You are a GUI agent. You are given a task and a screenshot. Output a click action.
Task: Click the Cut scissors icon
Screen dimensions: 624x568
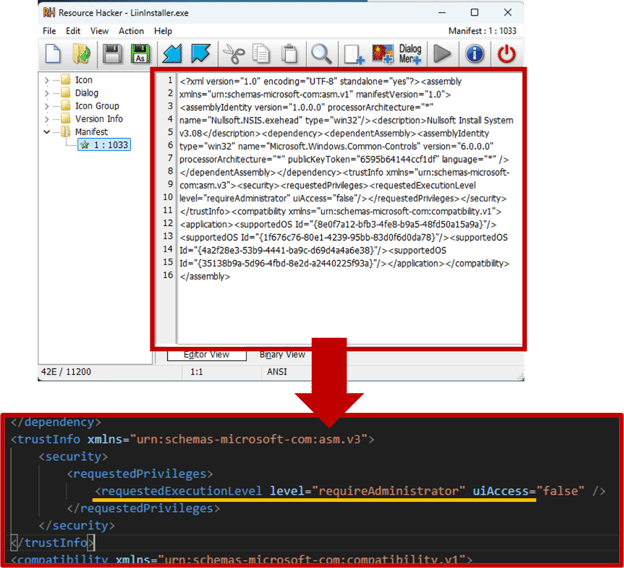[x=234, y=54]
